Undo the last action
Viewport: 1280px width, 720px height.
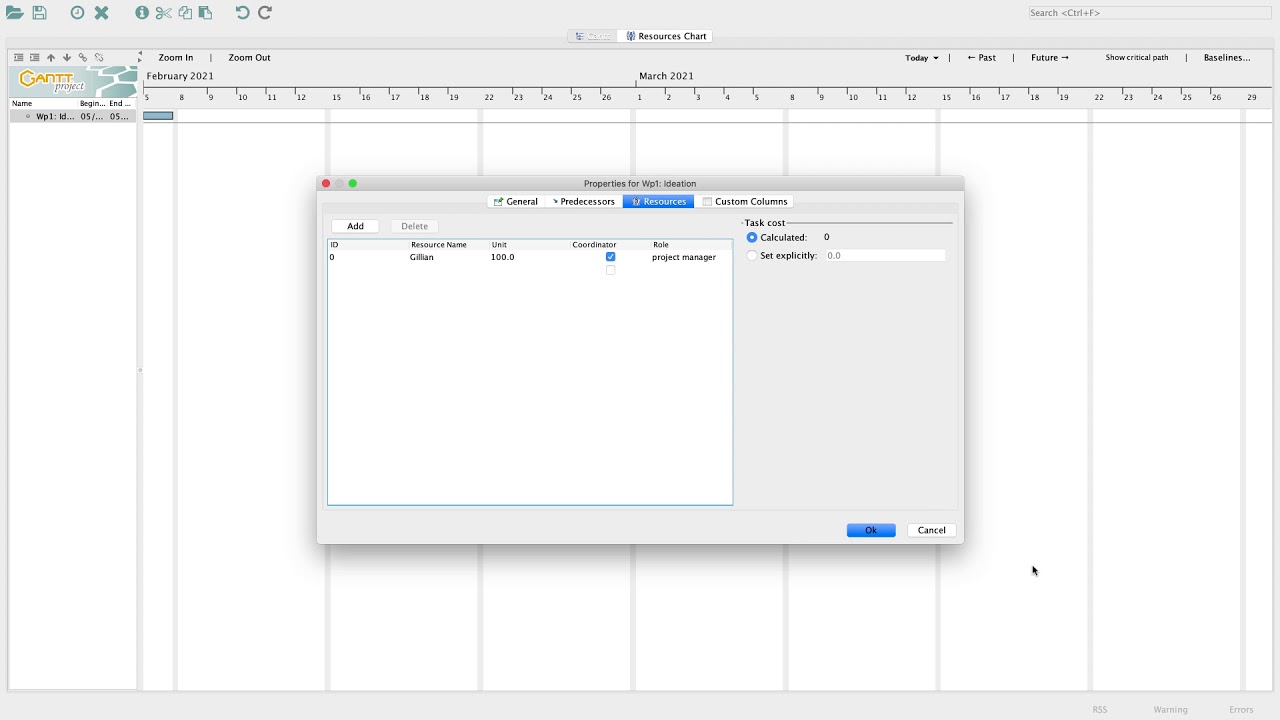tap(242, 13)
